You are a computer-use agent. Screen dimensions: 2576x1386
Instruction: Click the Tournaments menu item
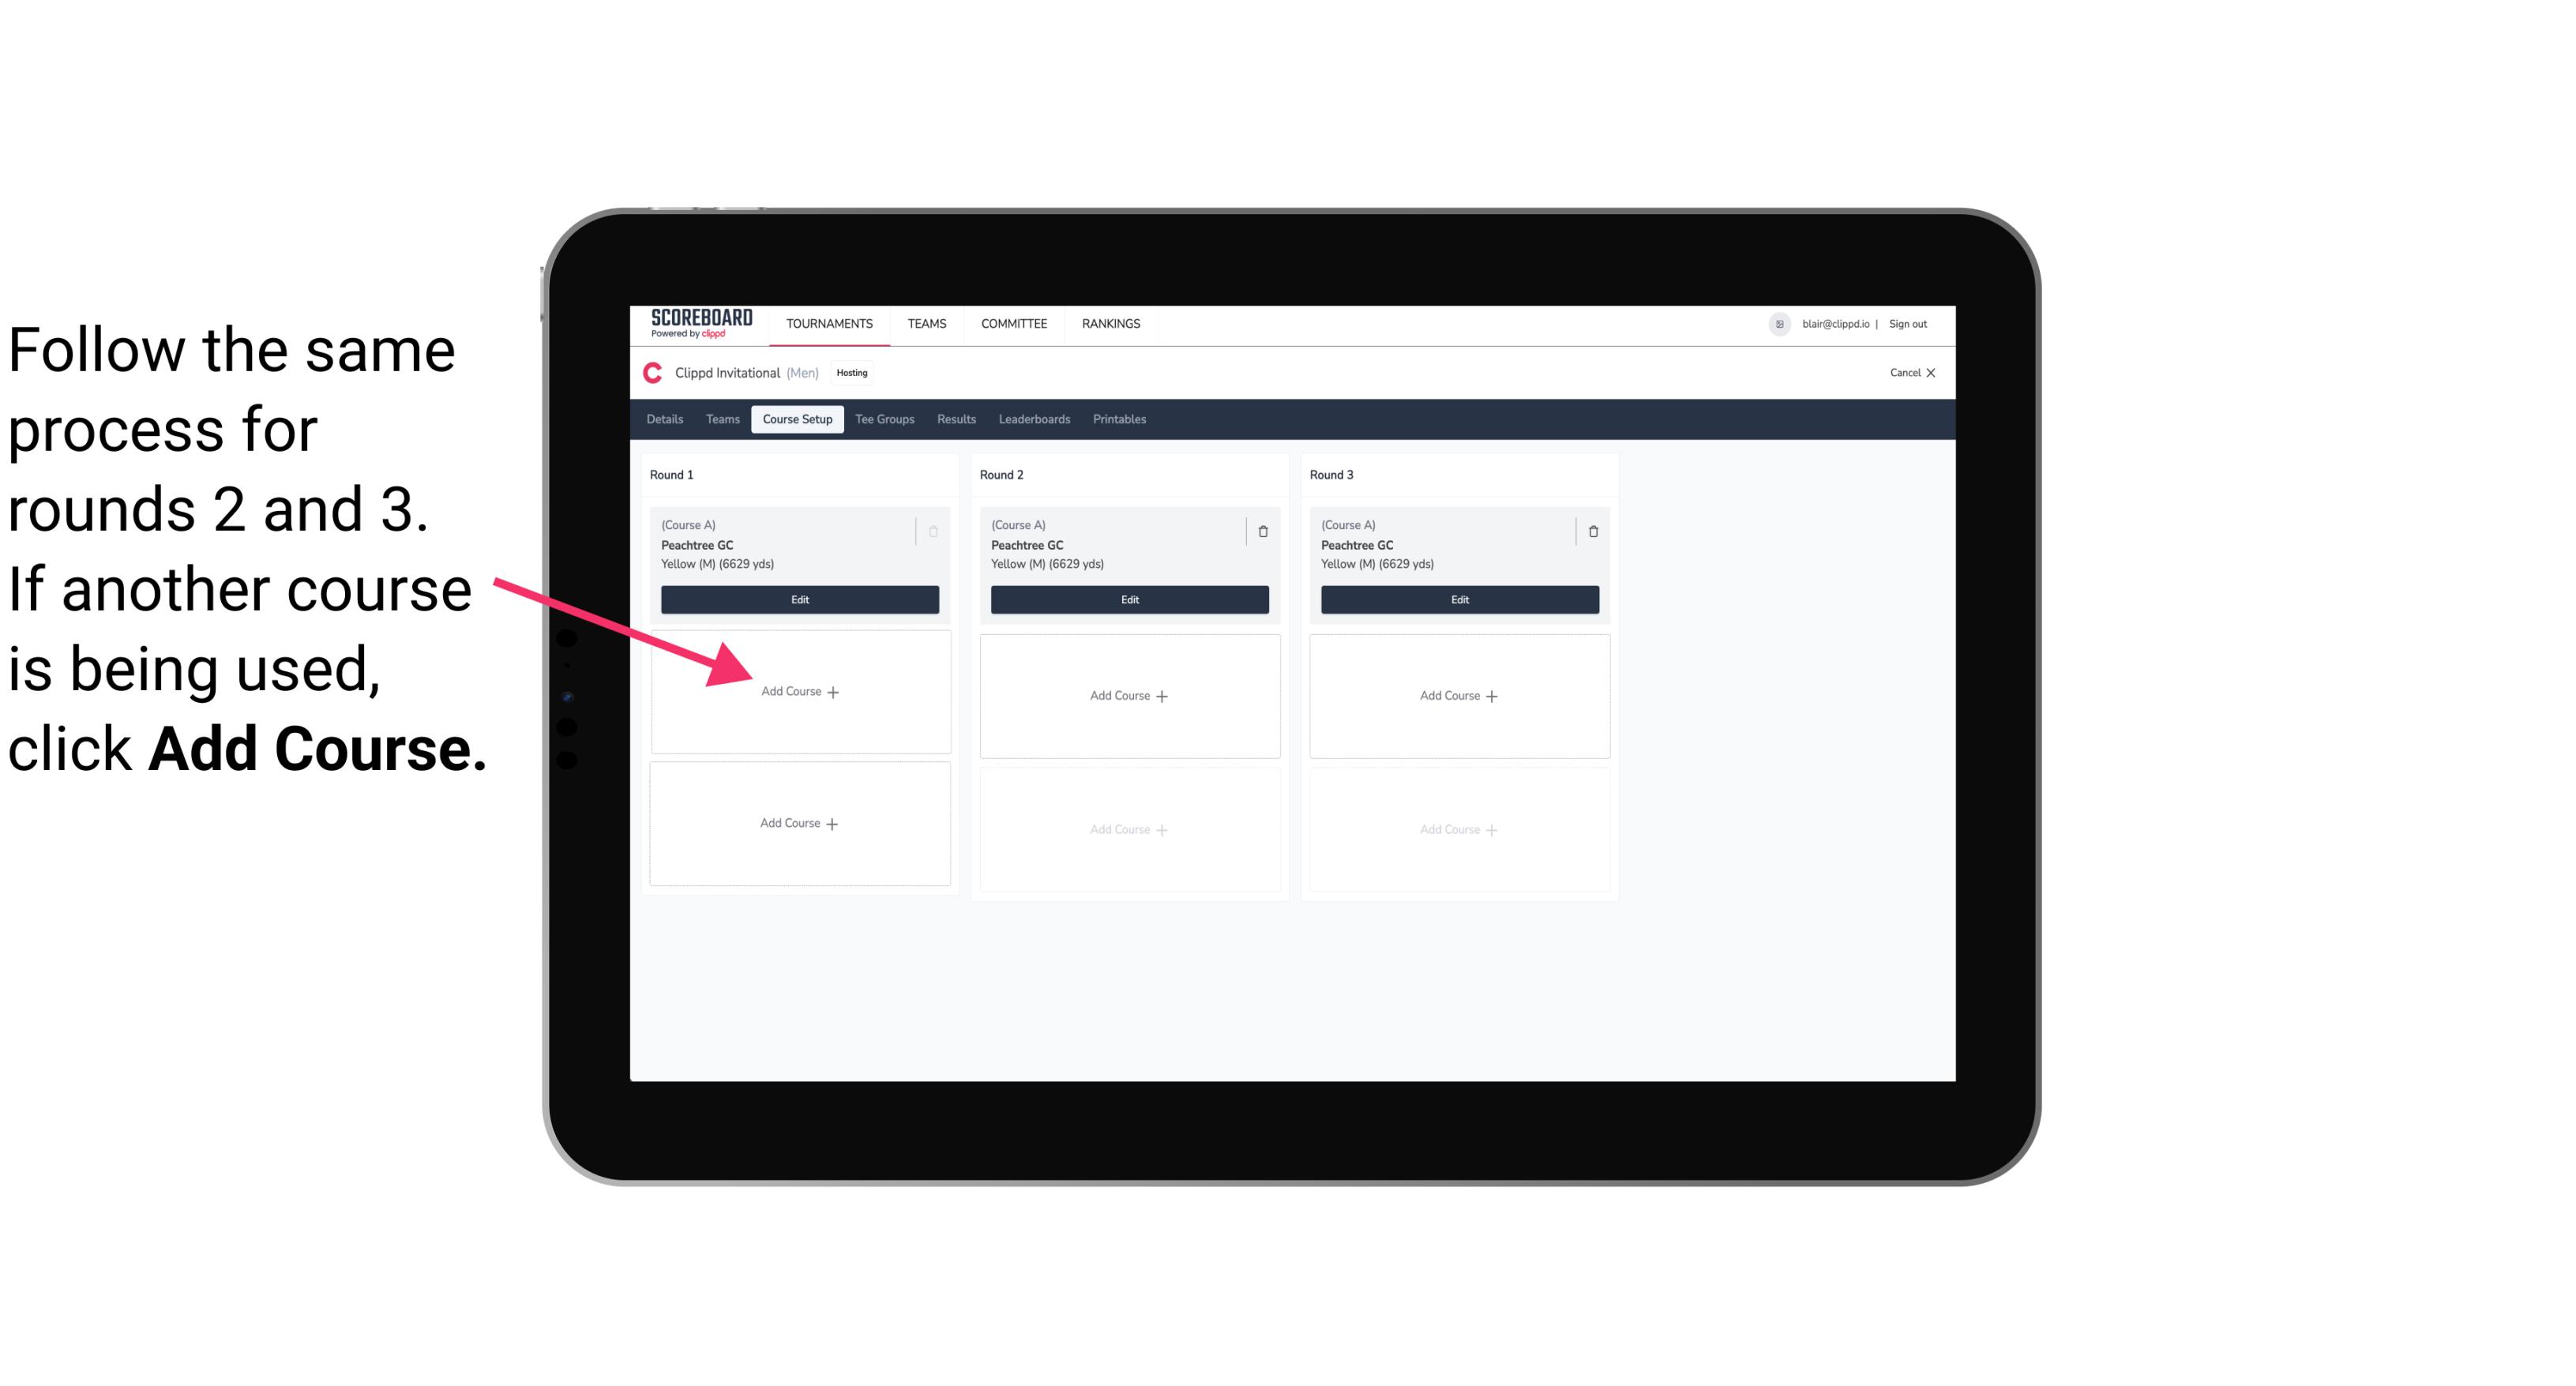tap(831, 322)
